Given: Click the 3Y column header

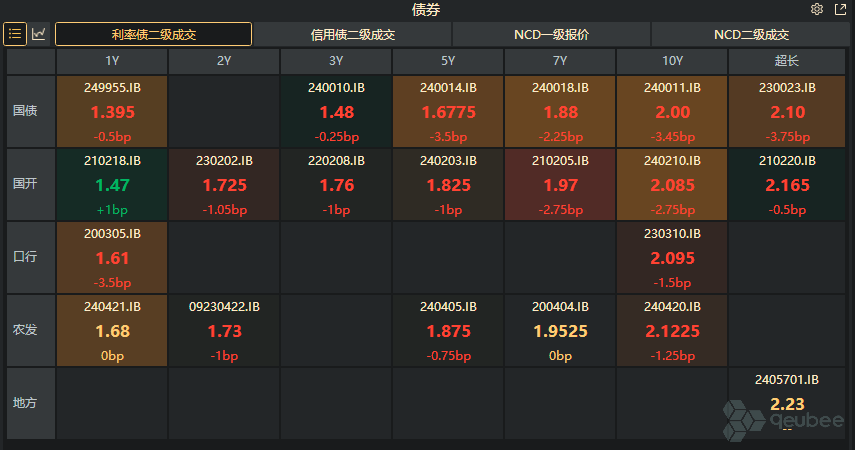Looking at the screenshot, I should click(x=336, y=61).
